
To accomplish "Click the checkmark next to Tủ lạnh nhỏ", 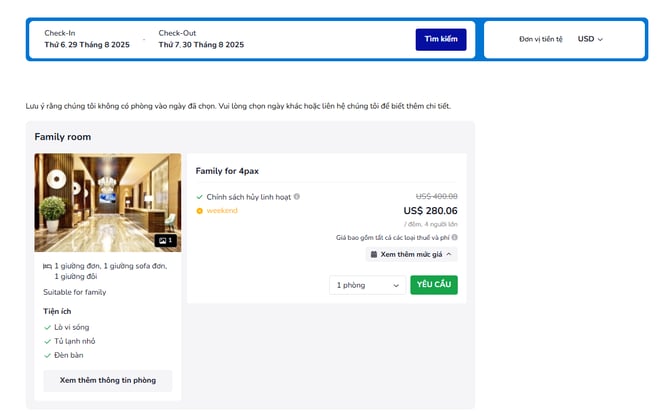I will point(47,341).
